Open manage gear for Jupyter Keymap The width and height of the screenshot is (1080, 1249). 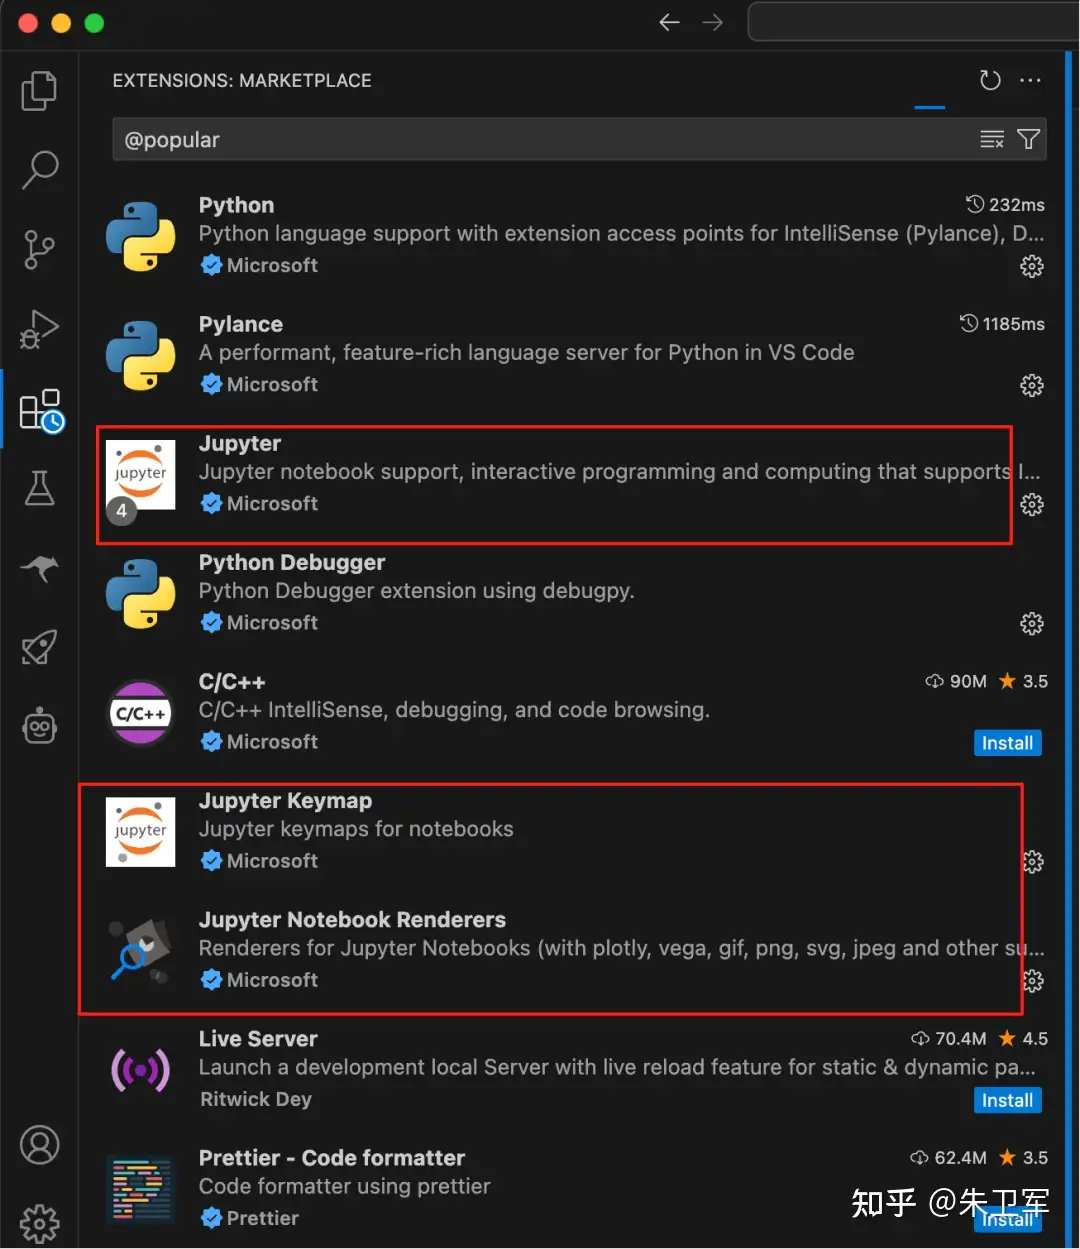(1033, 861)
